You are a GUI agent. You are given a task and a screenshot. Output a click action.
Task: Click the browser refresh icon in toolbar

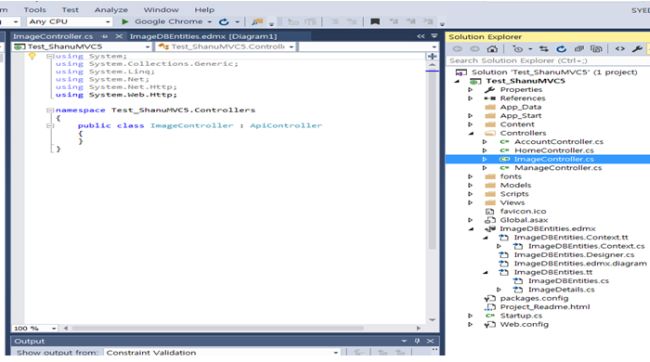click(x=224, y=22)
